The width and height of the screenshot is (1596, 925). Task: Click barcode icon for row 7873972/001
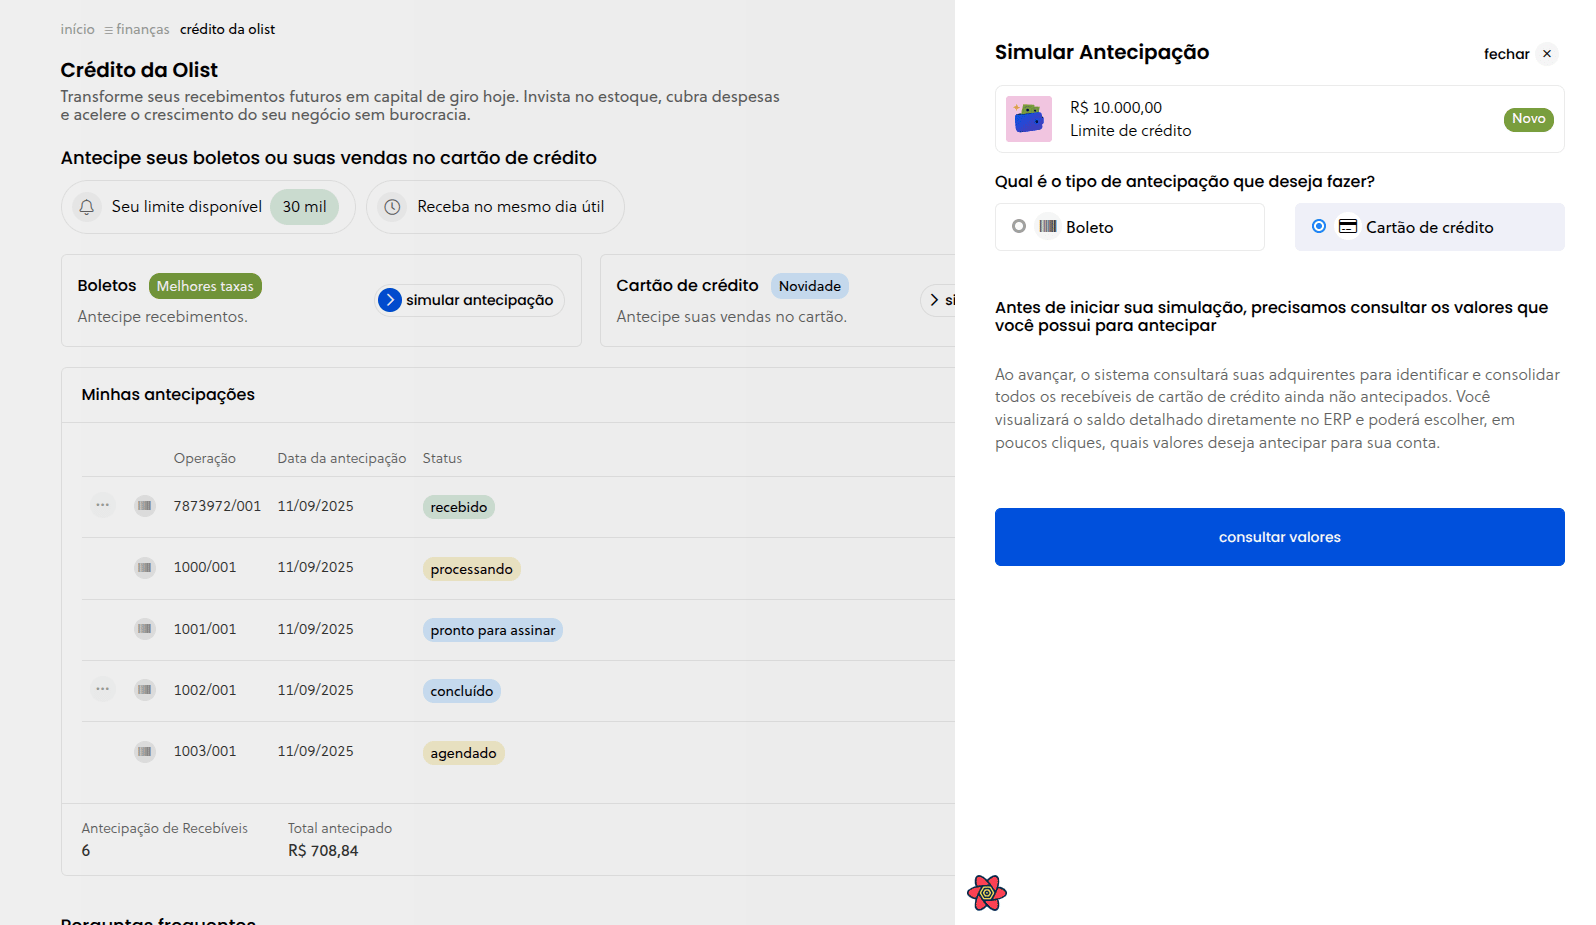click(145, 506)
